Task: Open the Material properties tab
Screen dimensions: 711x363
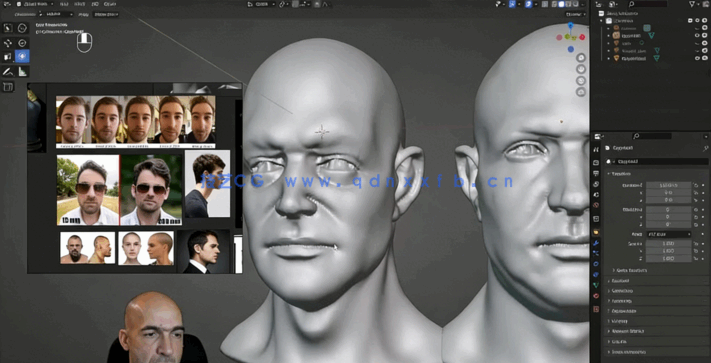Action: click(596, 296)
